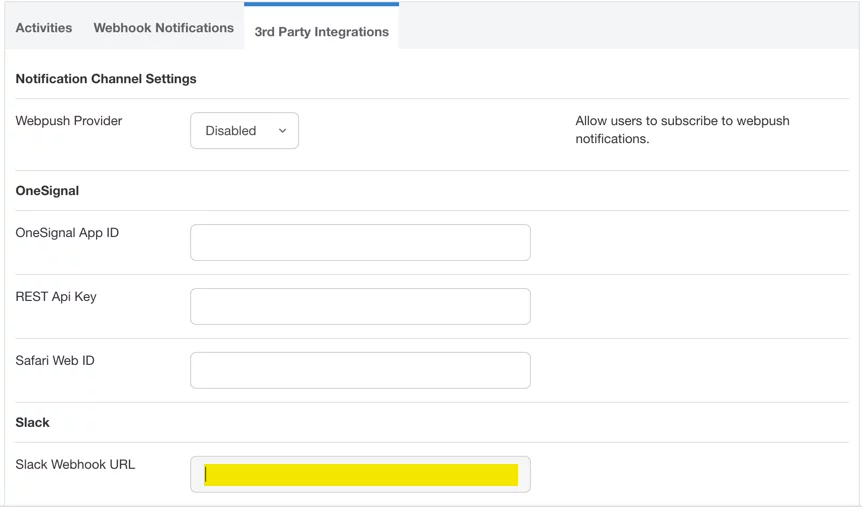Click the Slack Webhook URL label

point(75,465)
